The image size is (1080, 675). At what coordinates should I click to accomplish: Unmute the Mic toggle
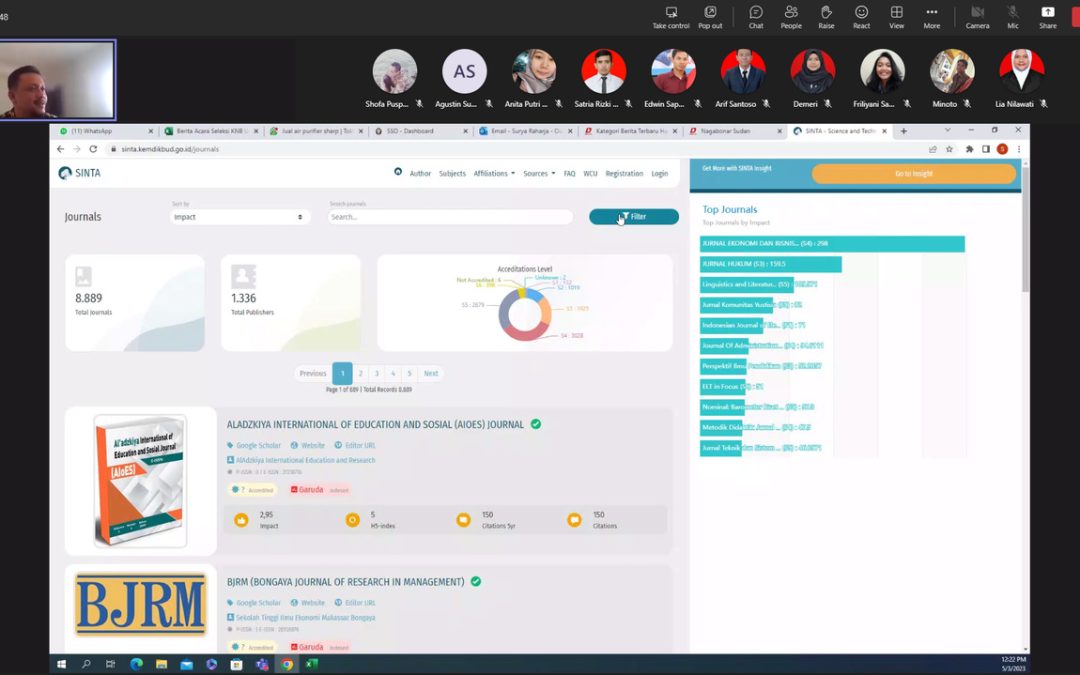coord(1012,17)
